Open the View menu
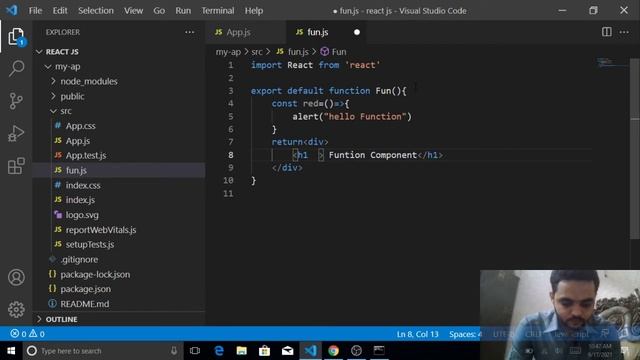This screenshot has height=360, width=640. pyautogui.click(x=133, y=11)
